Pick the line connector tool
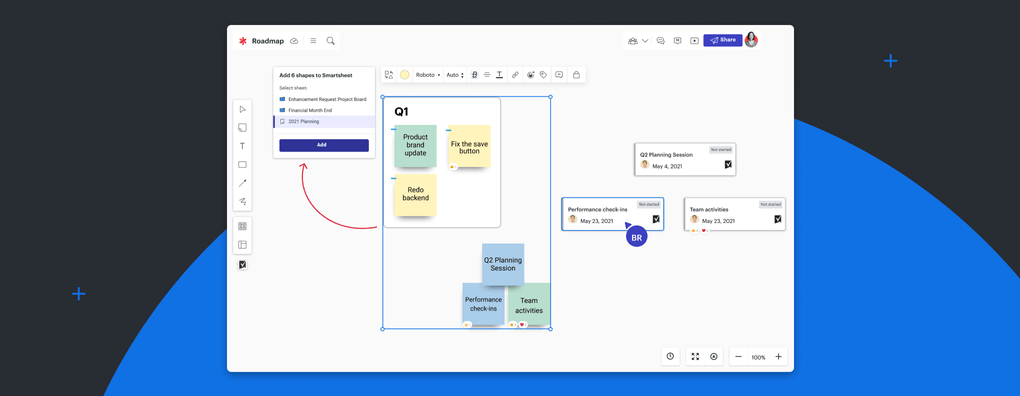 [x=243, y=183]
